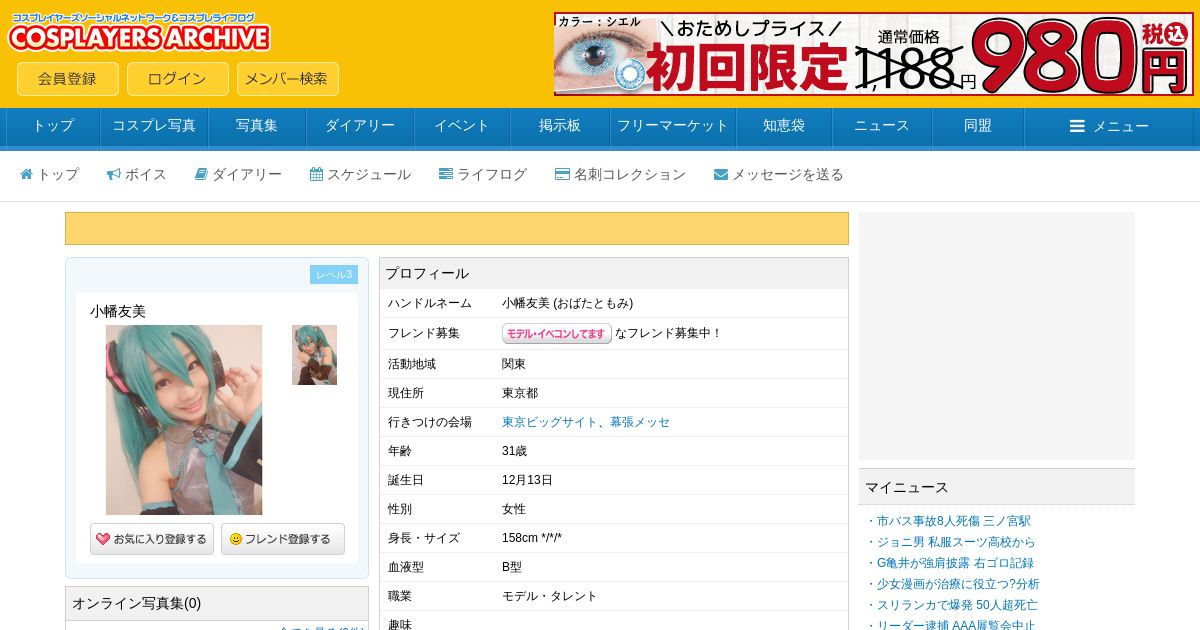Image resolution: width=1200 pixels, height=630 pixels.
Task: Click the モデル・イベコンしてます badge
Action: pos(557,333)
